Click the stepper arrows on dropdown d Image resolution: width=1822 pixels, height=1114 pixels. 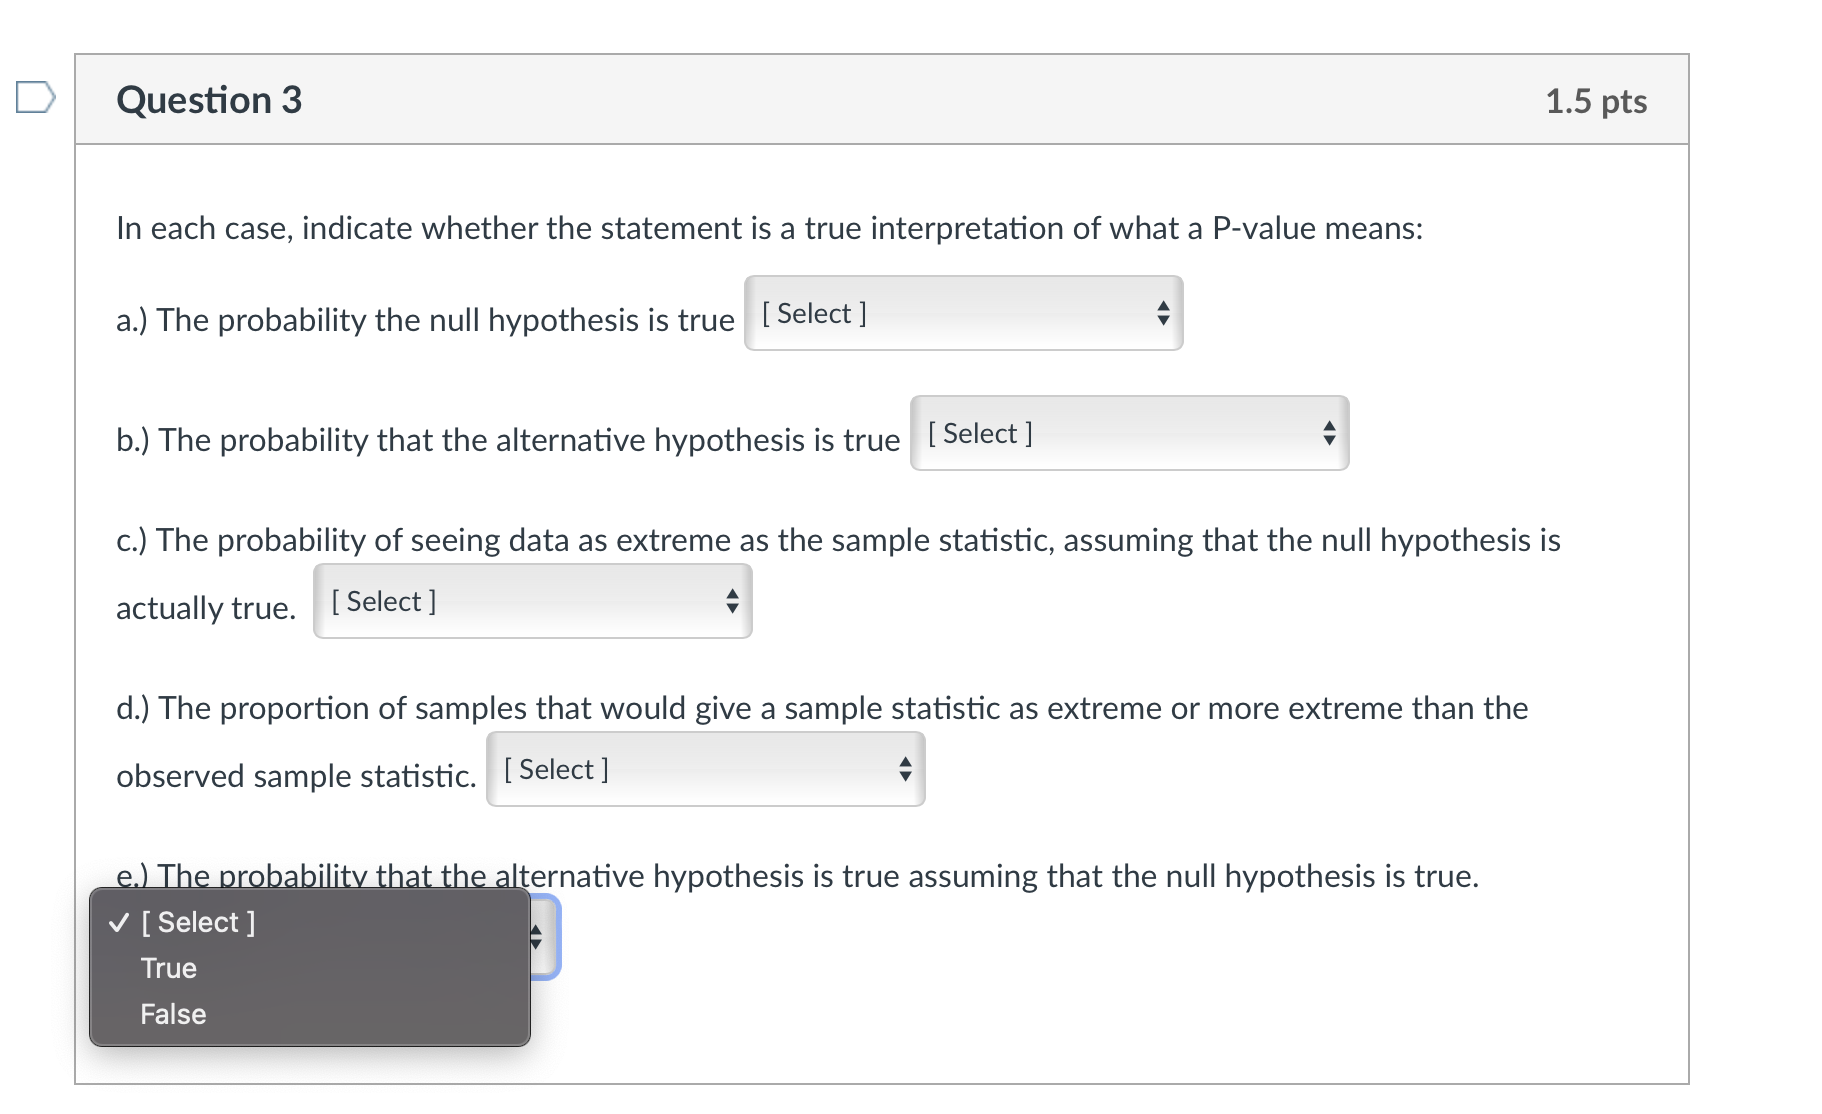coord(906,769)
